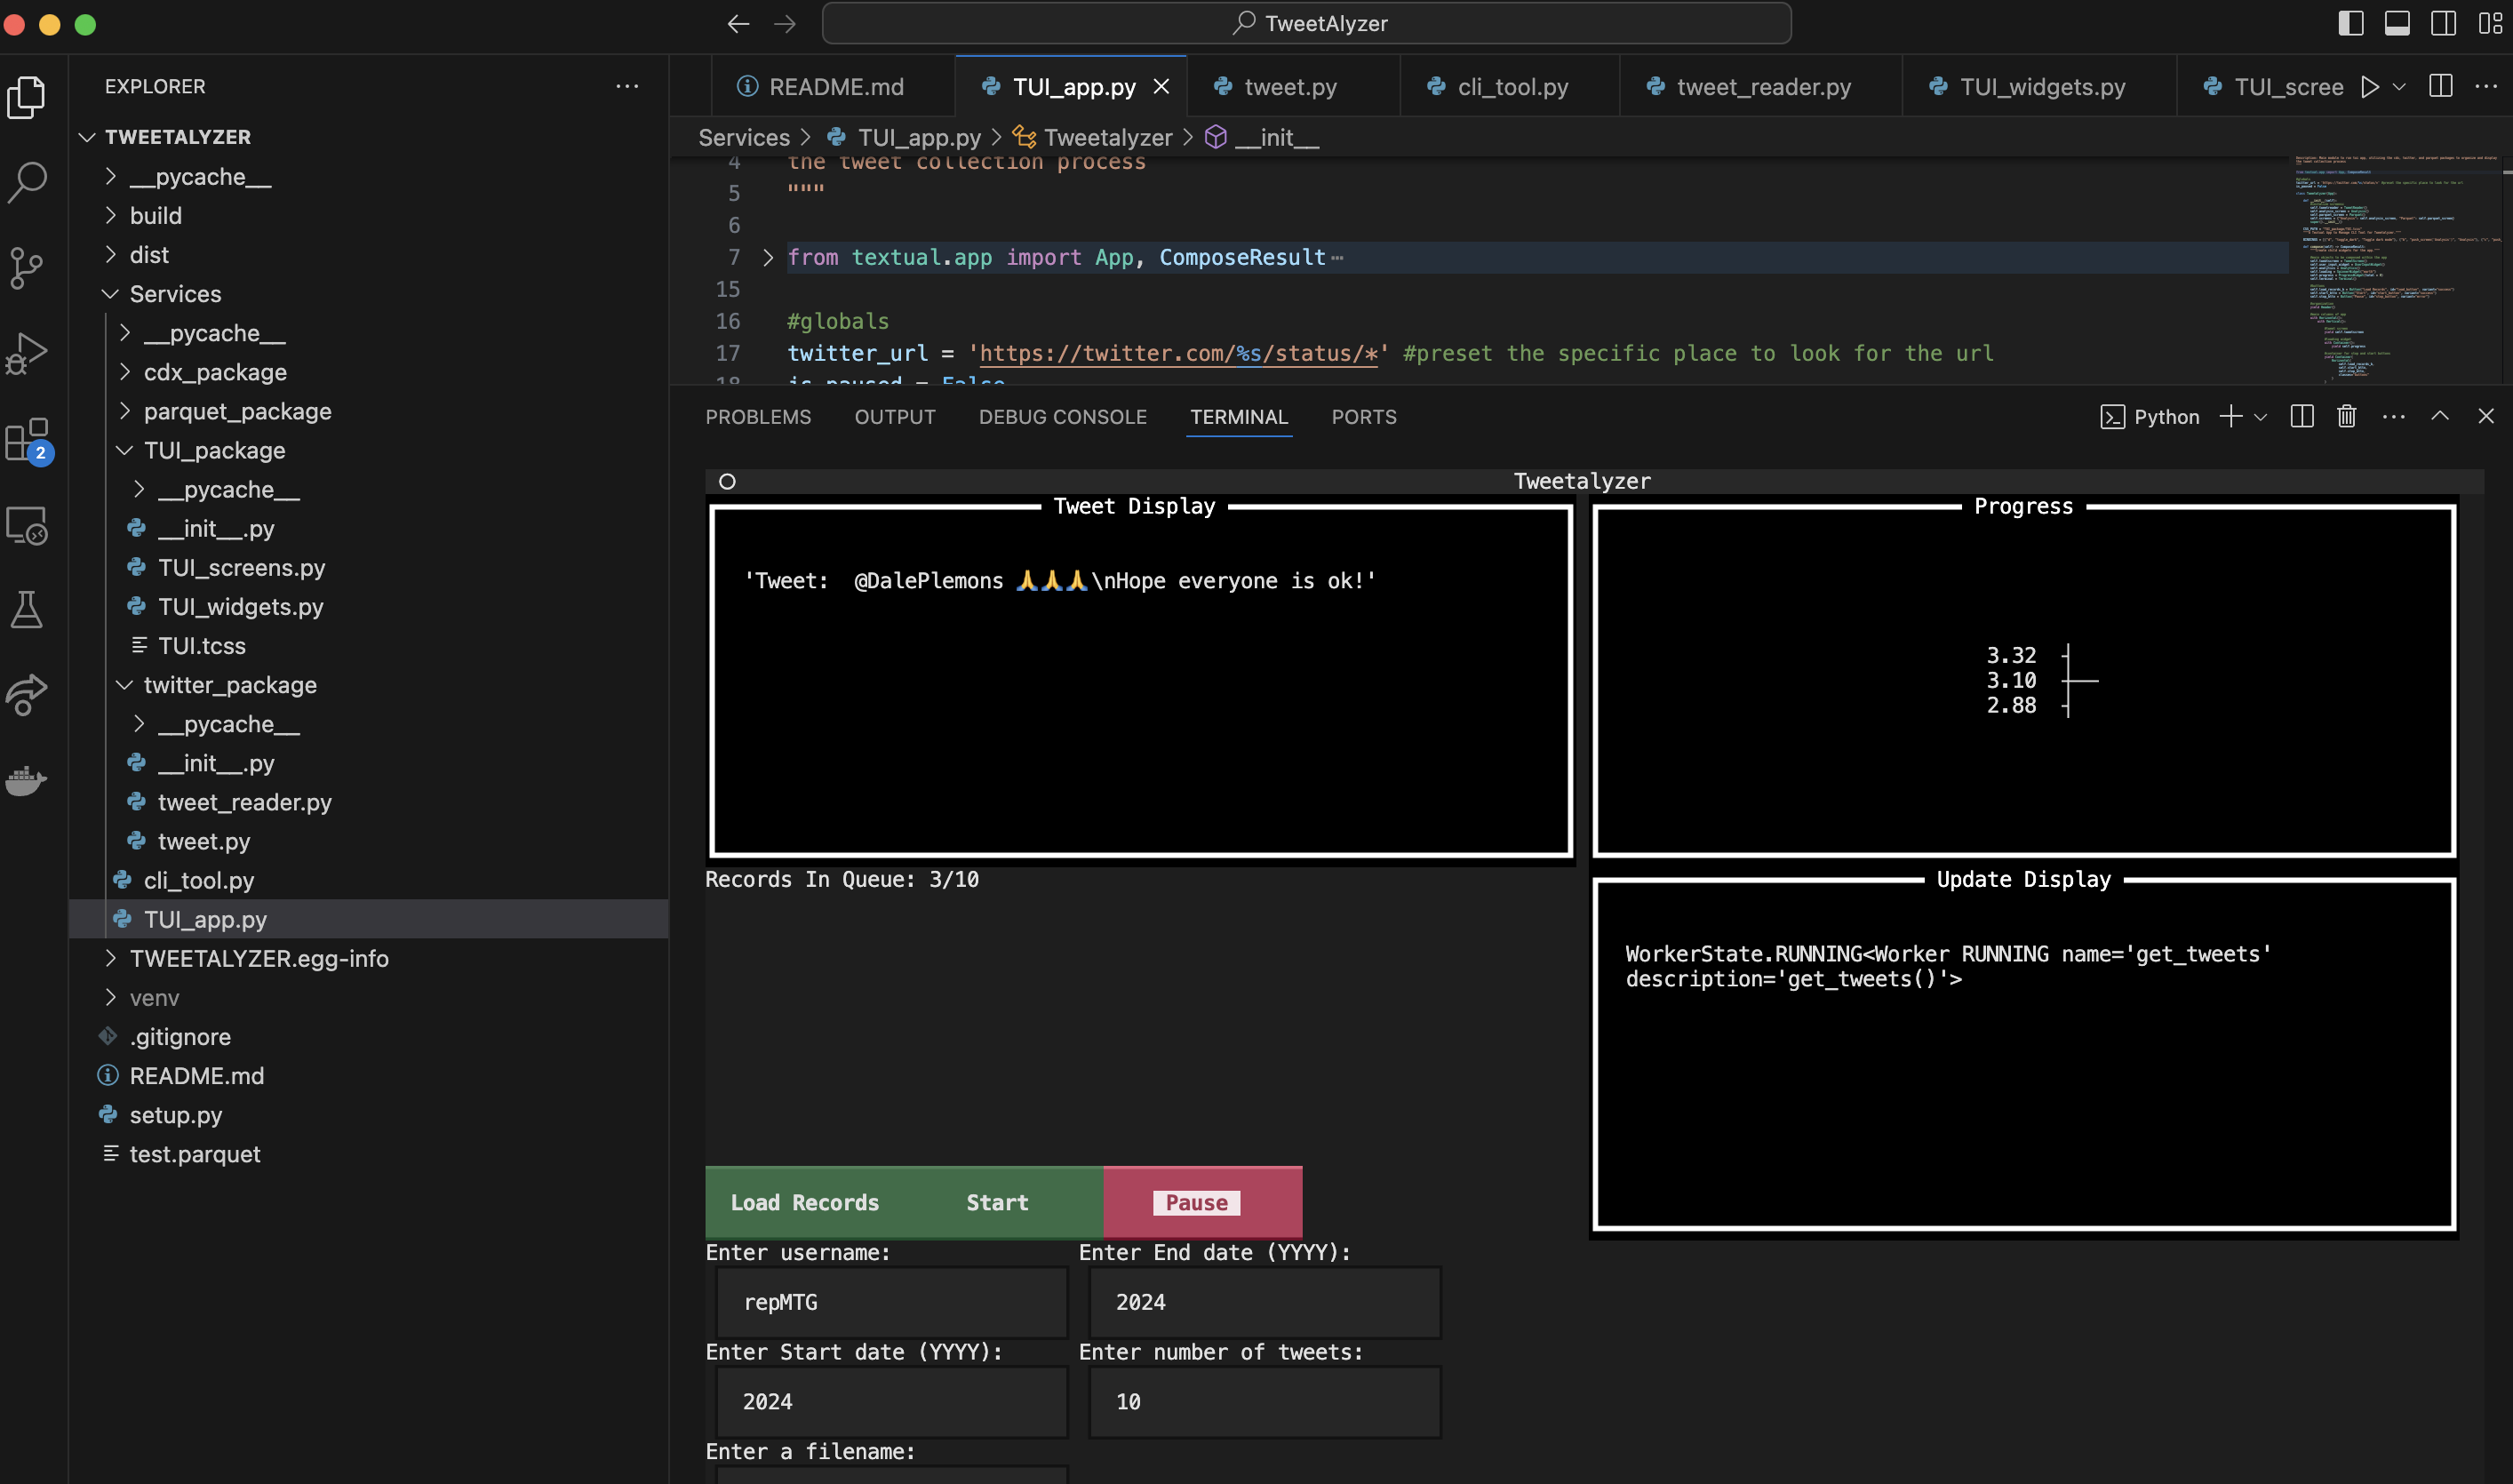Expand the build folder
This screenshot has height=1484, width=2513.
click(156, 215)
